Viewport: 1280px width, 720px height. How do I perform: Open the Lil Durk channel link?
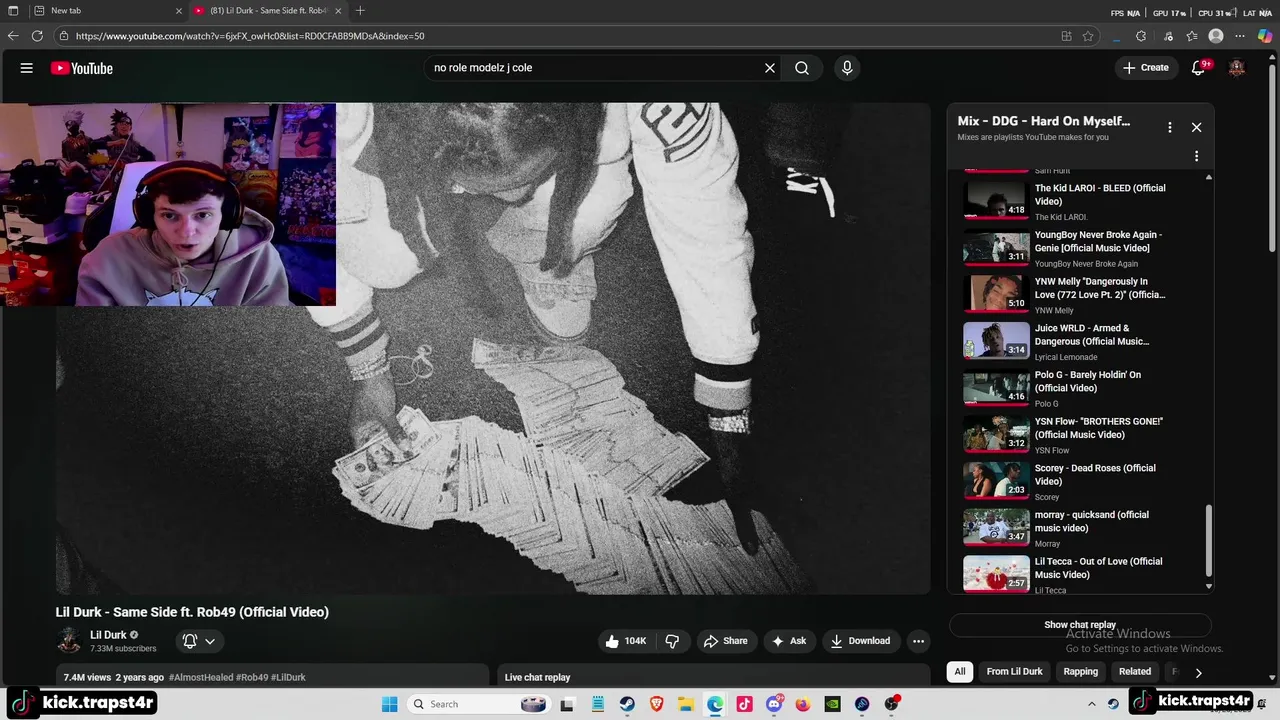tap(108, 635)
